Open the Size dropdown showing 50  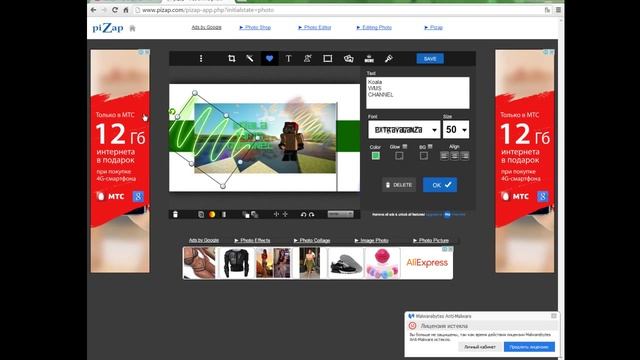coord(456,130)
